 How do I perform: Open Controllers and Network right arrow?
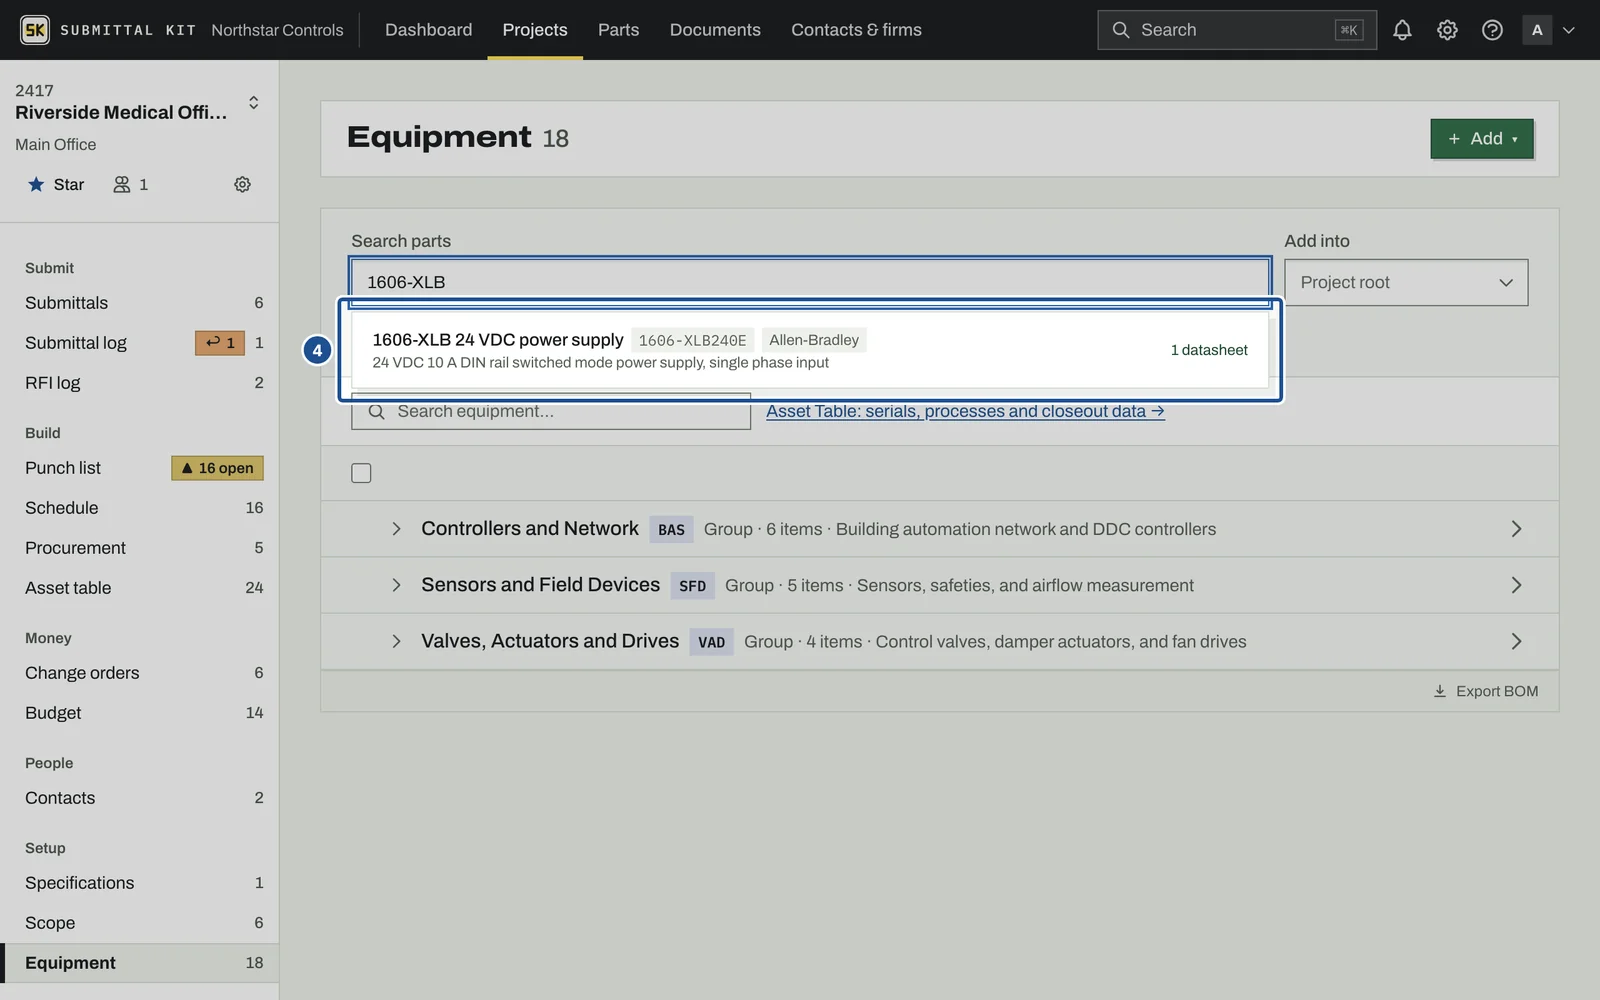(x=1516, y=529)
